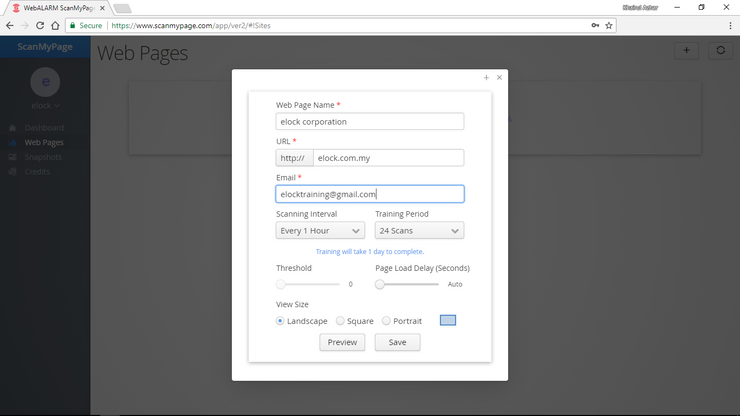
Task: Click Dashboard icon in sidebar
Action: click(x=13, y=128)
